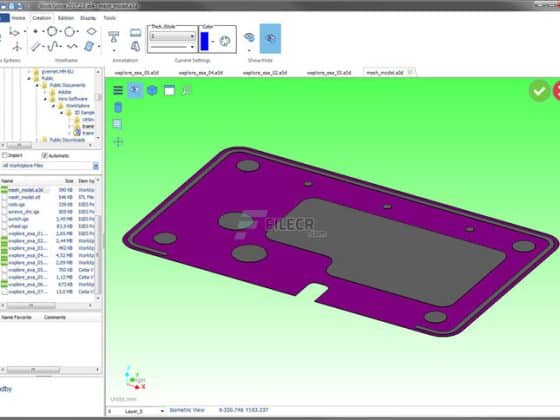Click Isometric View in status bar
This screenshot has height=420, width=560.
187,410
